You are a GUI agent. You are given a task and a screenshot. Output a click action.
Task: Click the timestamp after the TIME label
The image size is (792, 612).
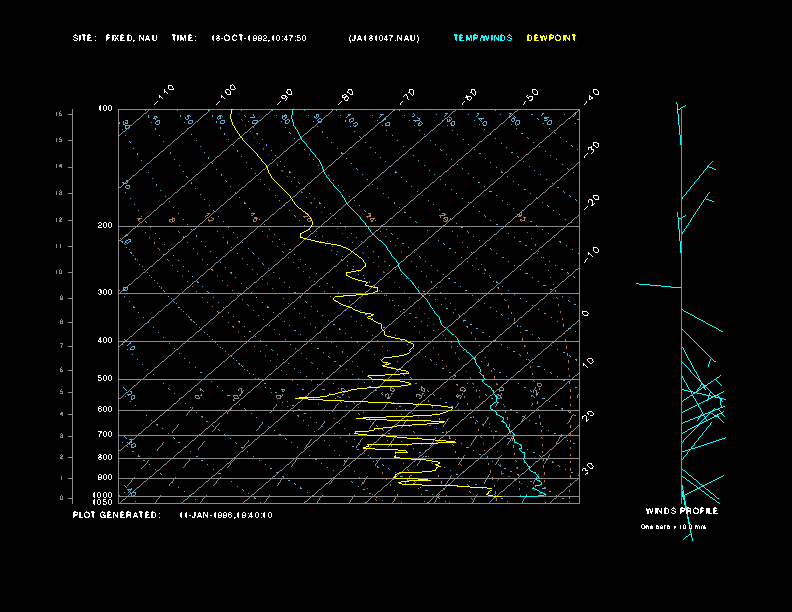click(259, 38)
